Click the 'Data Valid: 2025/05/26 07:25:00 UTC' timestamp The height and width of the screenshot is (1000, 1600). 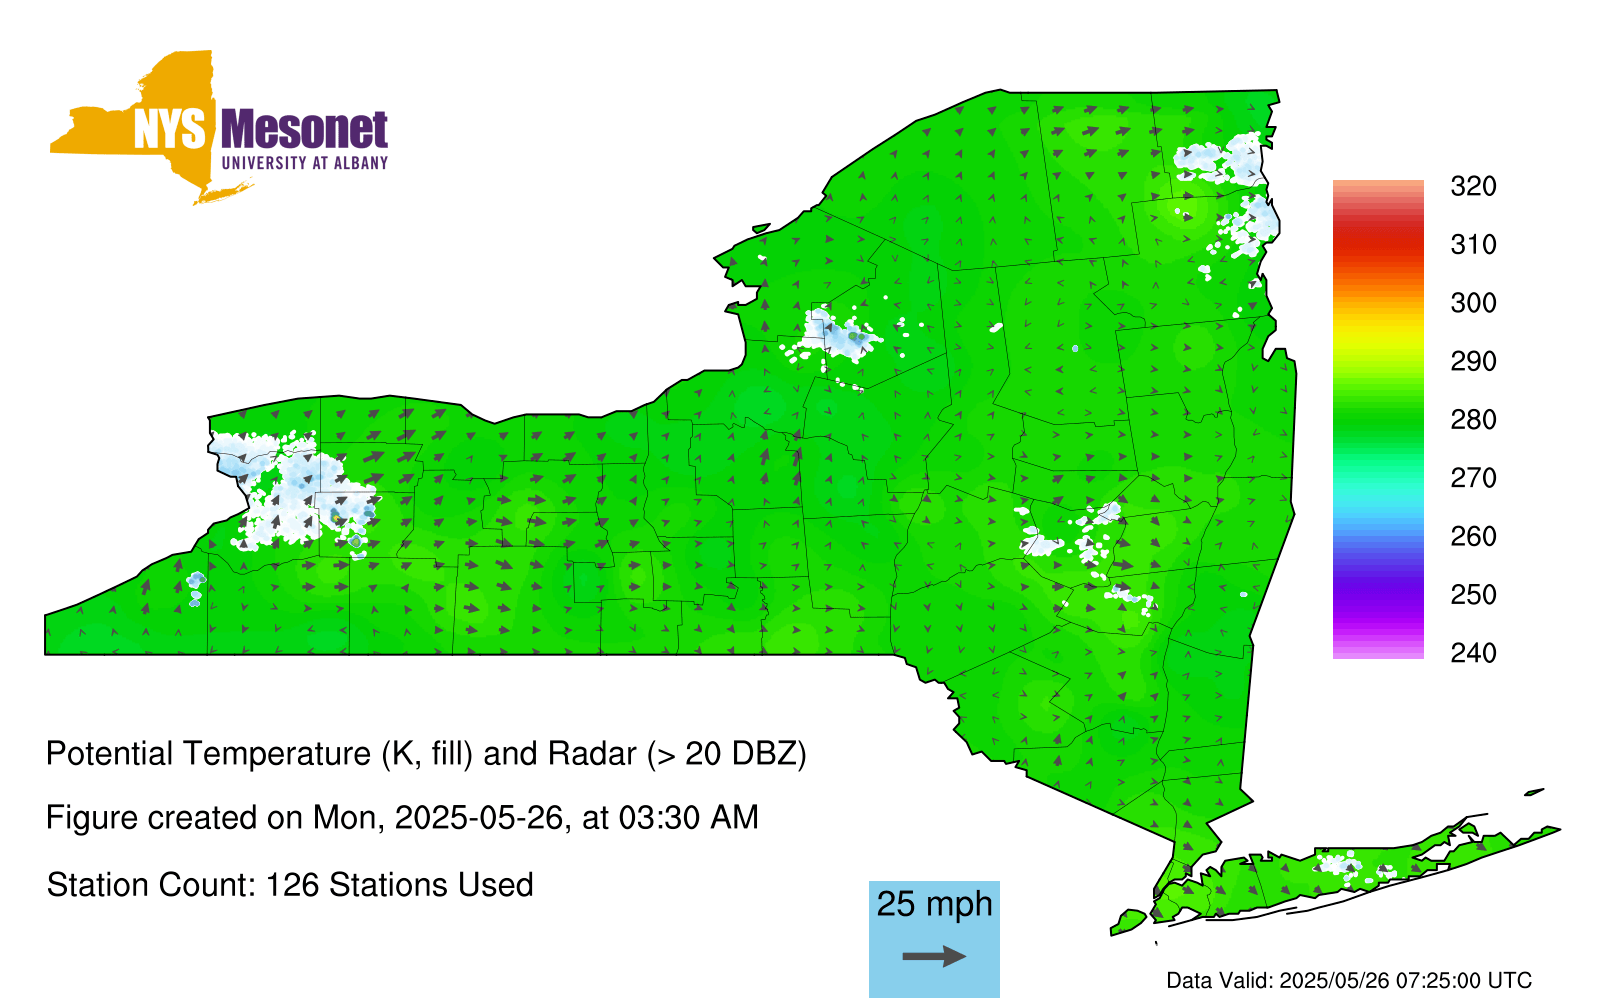[x=1349, y=981]
